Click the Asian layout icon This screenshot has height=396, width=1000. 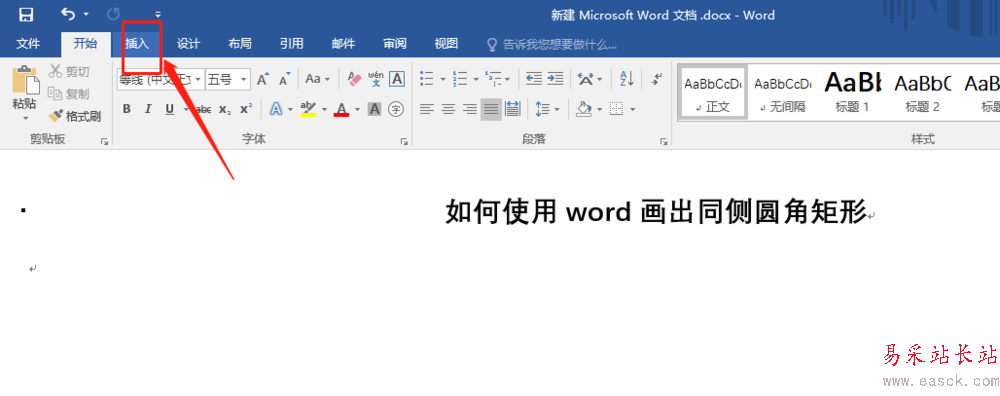(585, 79)
